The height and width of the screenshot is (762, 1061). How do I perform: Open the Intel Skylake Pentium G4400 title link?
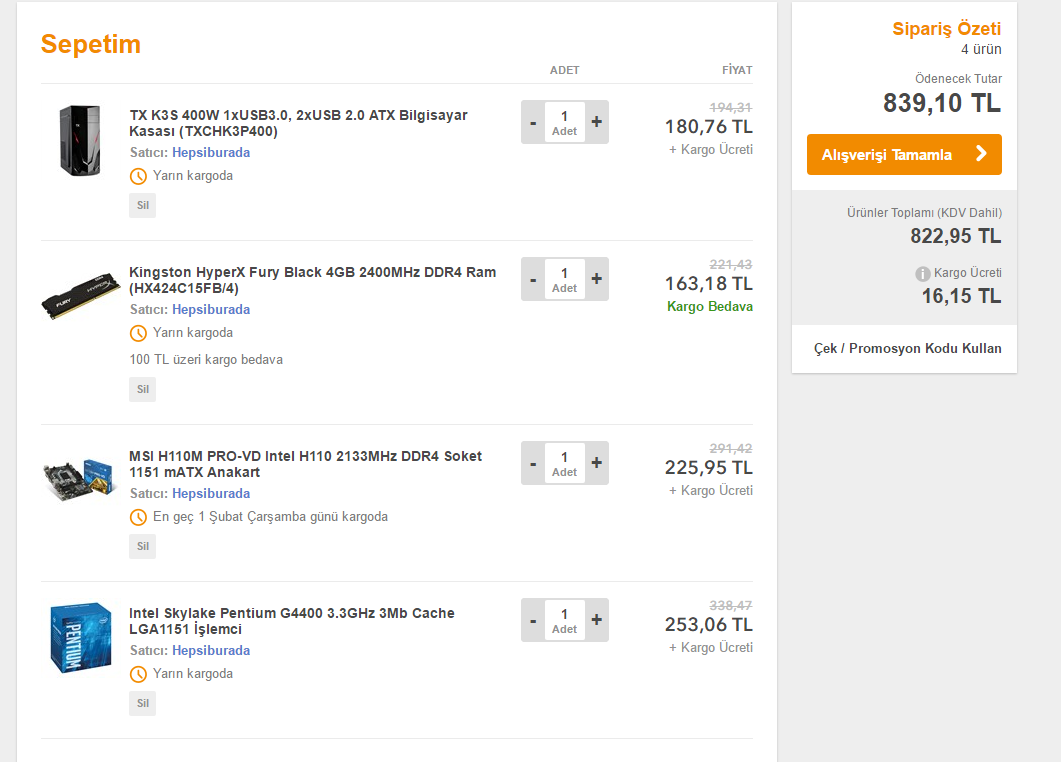click(x=291, y=621)
